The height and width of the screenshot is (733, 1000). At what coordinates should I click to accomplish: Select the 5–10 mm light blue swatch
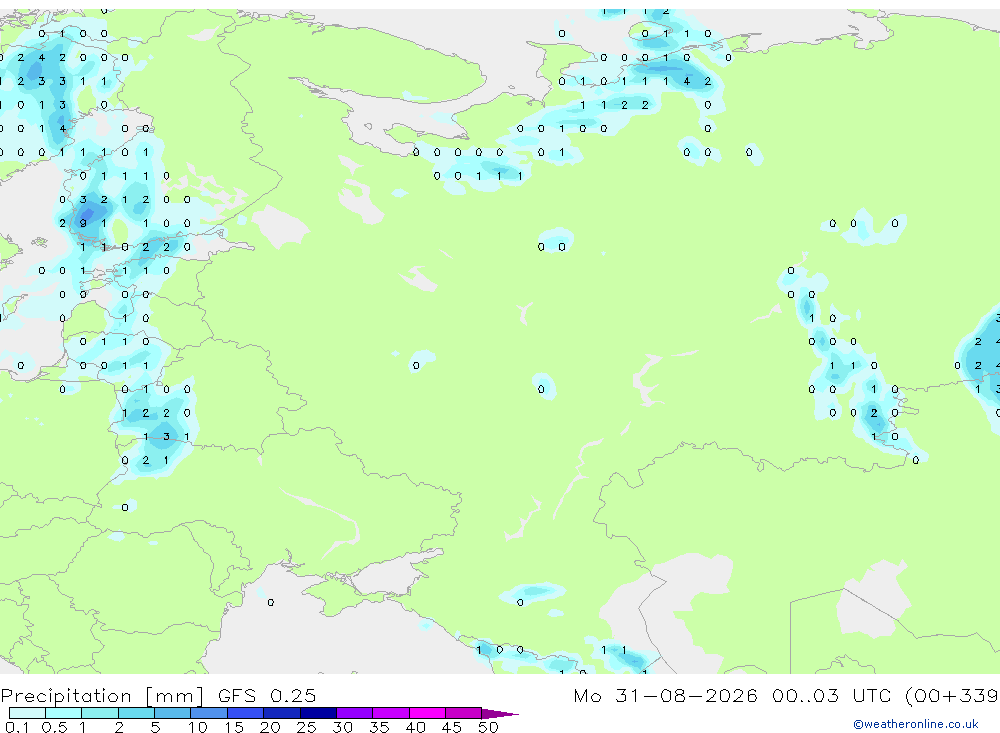173,713
